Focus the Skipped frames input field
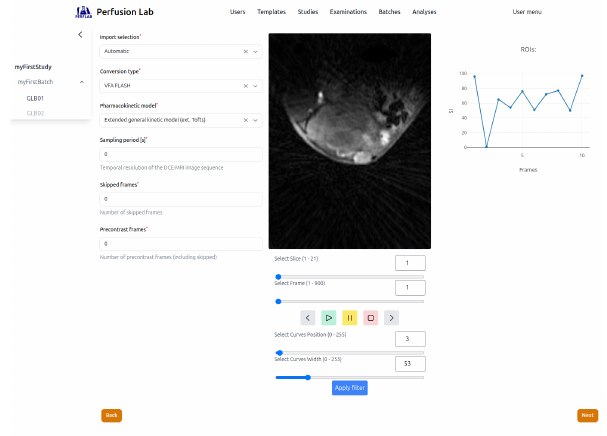Image resolution: width=607 pixels, height=436 pixels. click(181, 199)
